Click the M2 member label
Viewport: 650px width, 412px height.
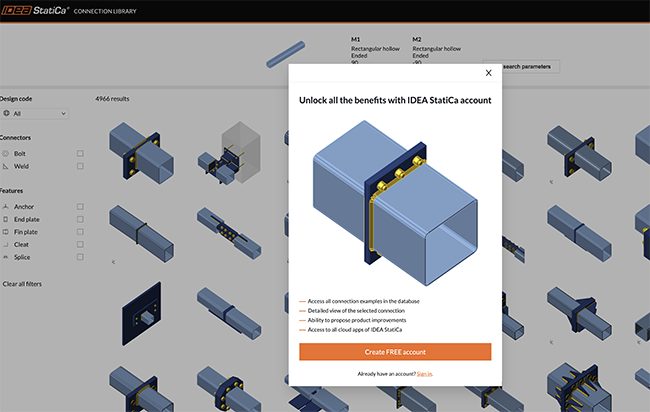coord(417,39)
